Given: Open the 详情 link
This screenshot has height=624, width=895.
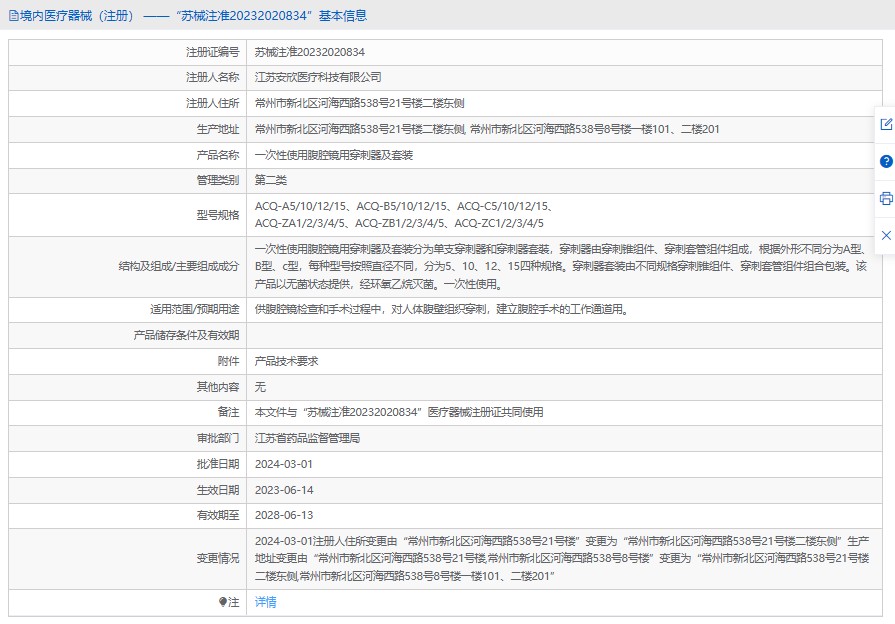Looking at the screenshot, I should tap(265, 602).
